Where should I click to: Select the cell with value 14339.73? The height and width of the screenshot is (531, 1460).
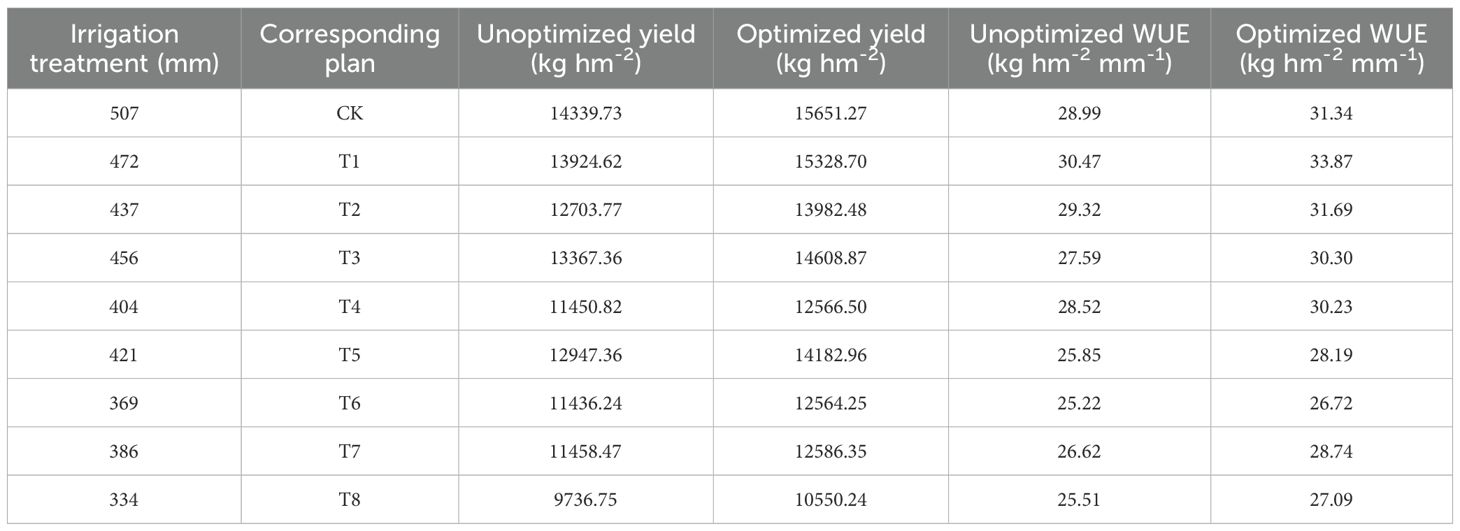tap(586, 114)
